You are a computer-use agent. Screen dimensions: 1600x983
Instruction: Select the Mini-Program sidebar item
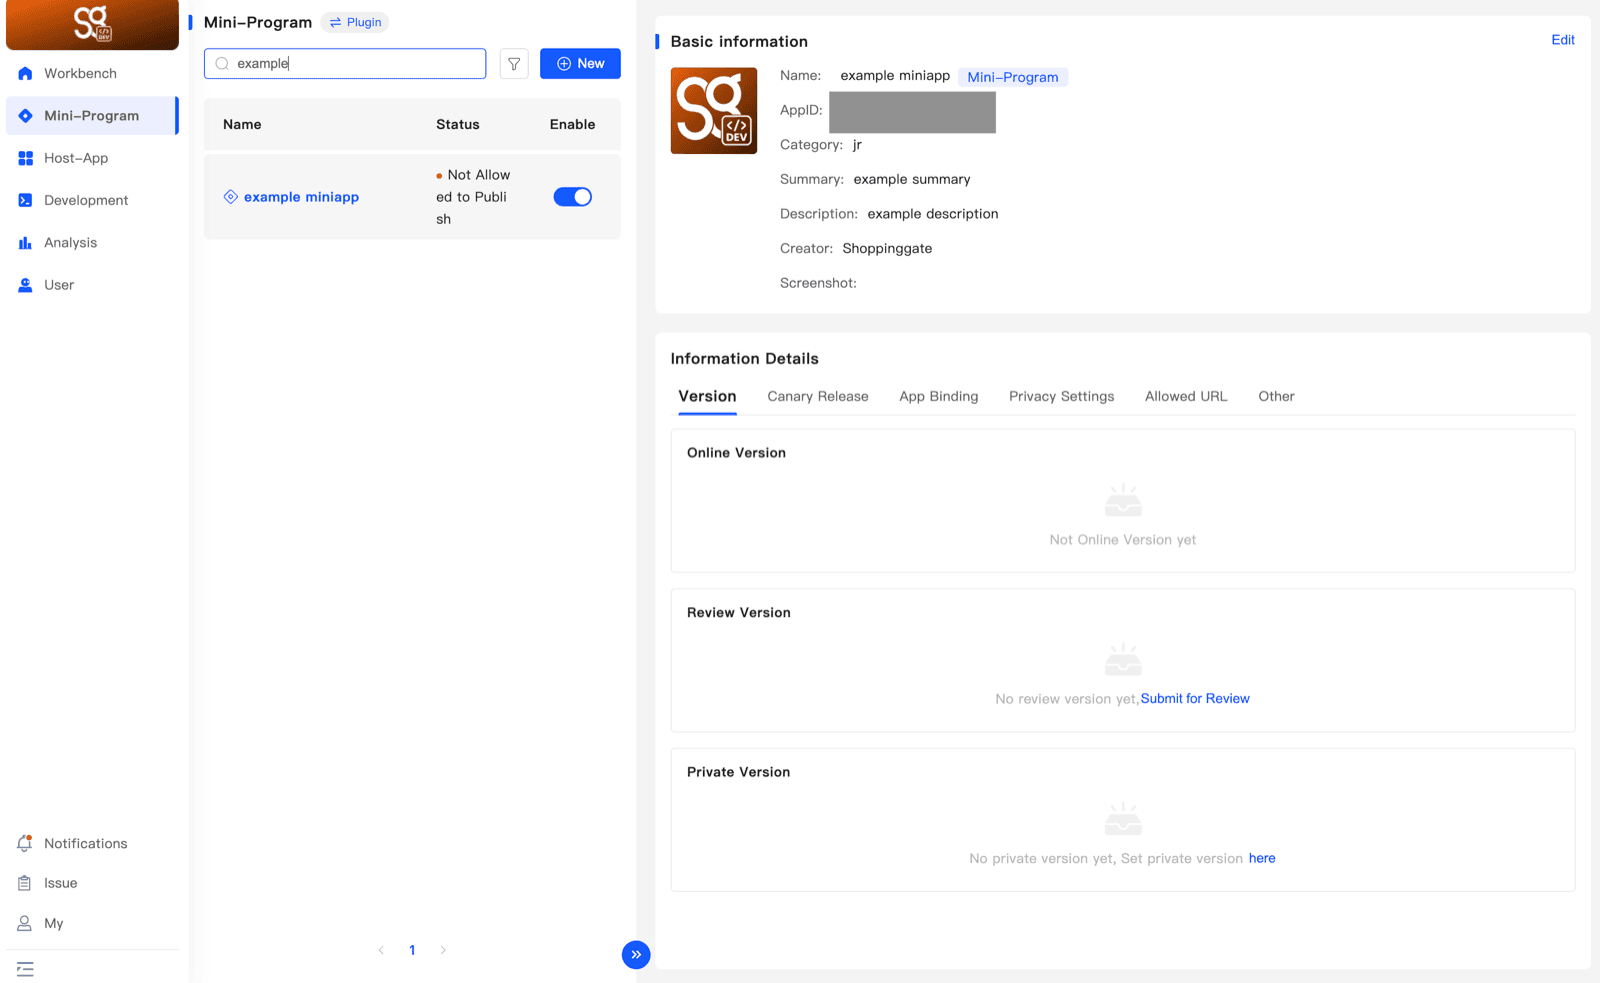pyautogui.click(x=91, y=116)
